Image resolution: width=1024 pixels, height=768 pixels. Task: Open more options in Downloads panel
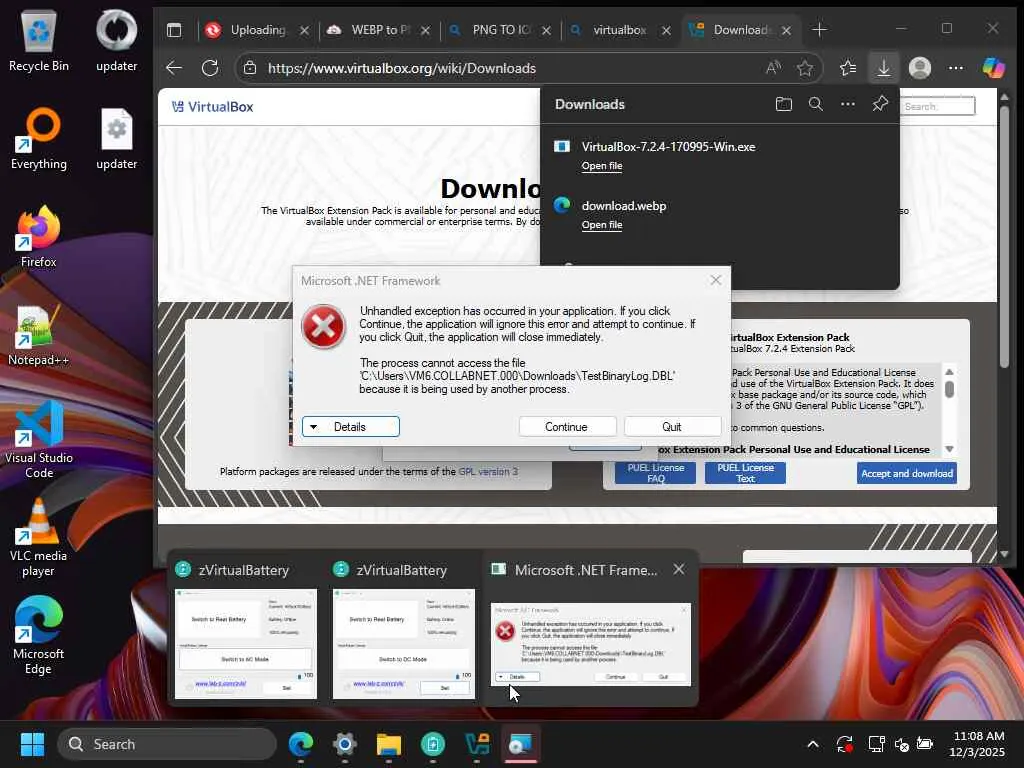tap(848, 104)
